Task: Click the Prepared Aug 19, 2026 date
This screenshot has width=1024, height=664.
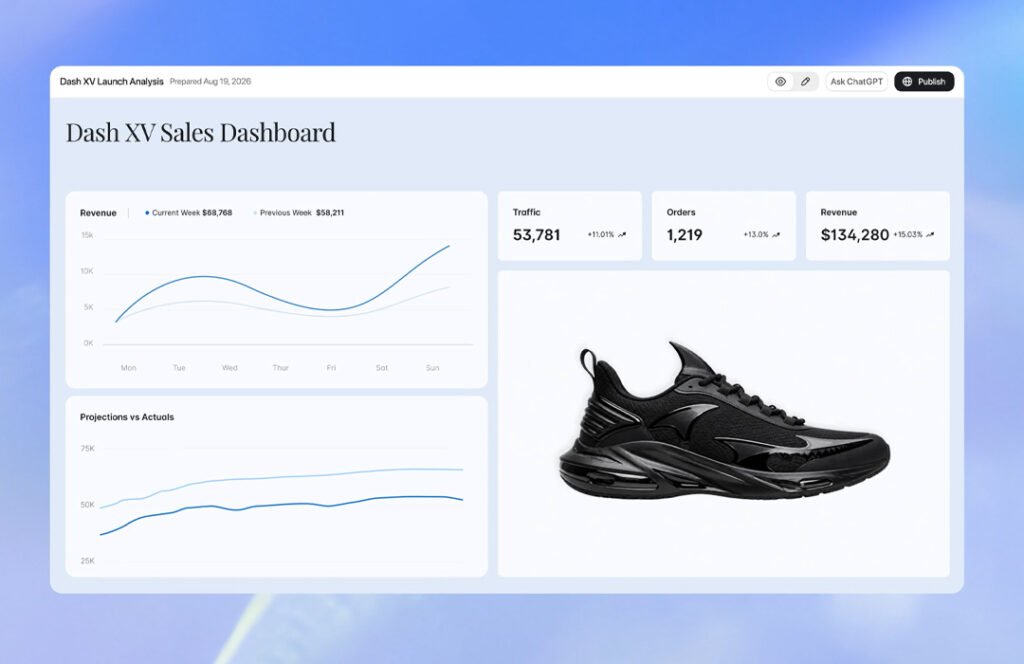Action: pyautogui.click(x=210, y=82)
